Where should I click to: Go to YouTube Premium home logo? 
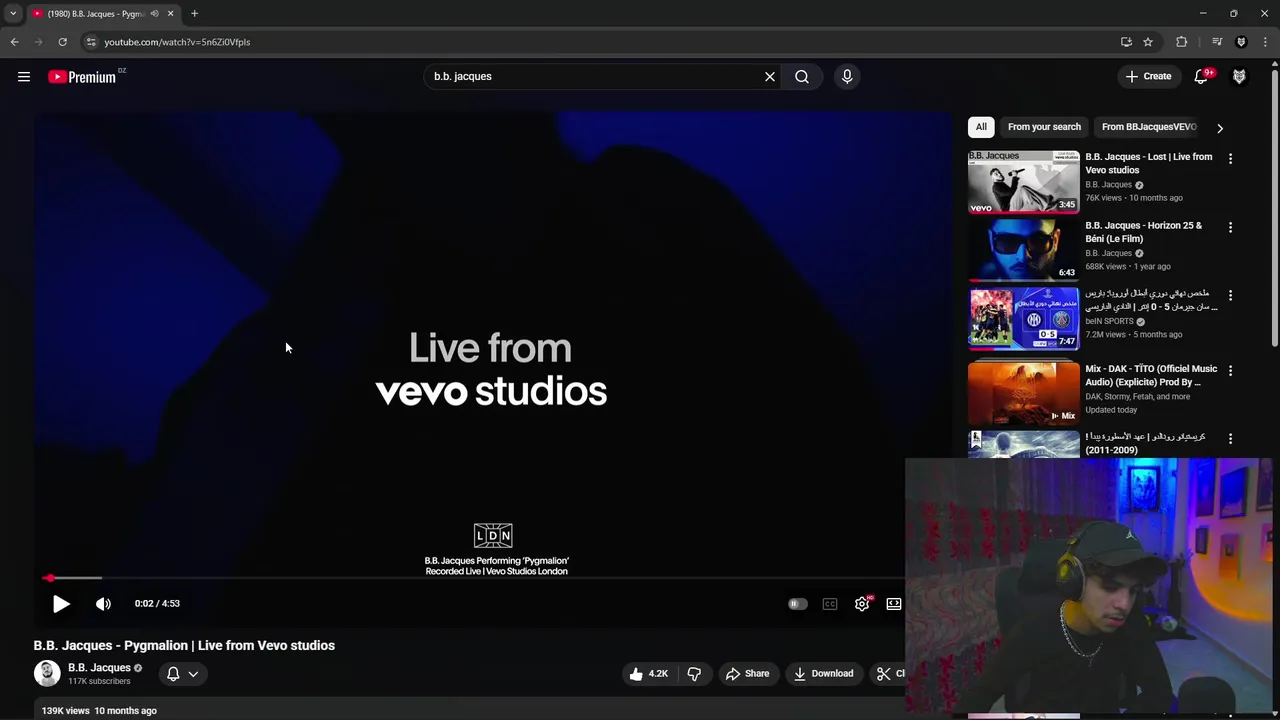coord(82,77)
